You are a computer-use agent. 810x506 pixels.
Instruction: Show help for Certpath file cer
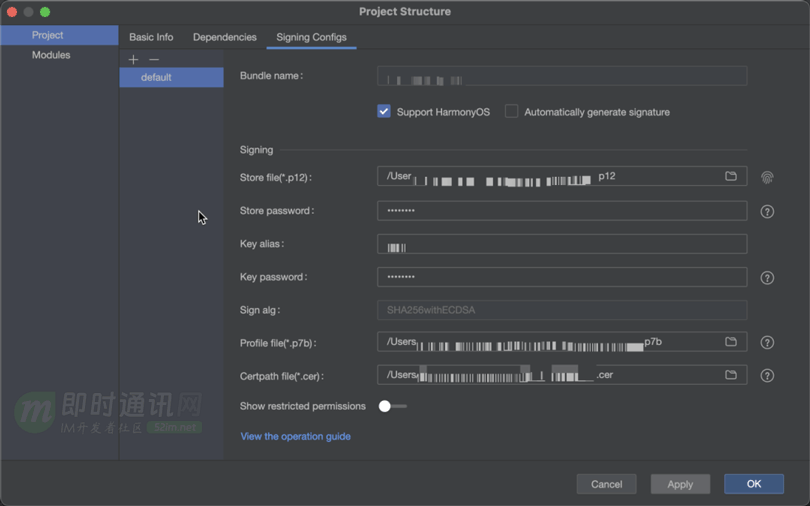[x=767, y=375]
